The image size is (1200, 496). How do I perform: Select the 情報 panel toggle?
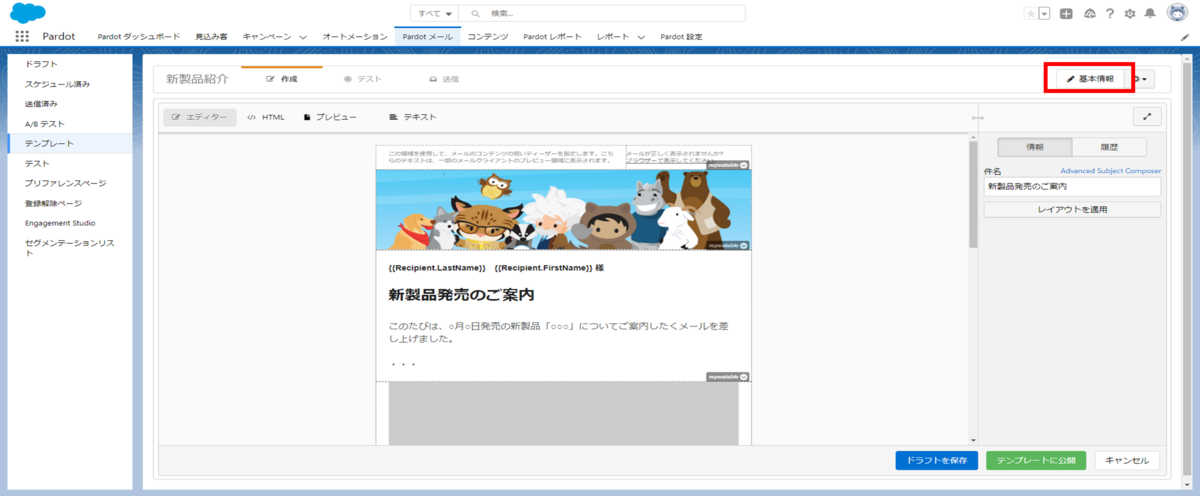point(1035,147)
